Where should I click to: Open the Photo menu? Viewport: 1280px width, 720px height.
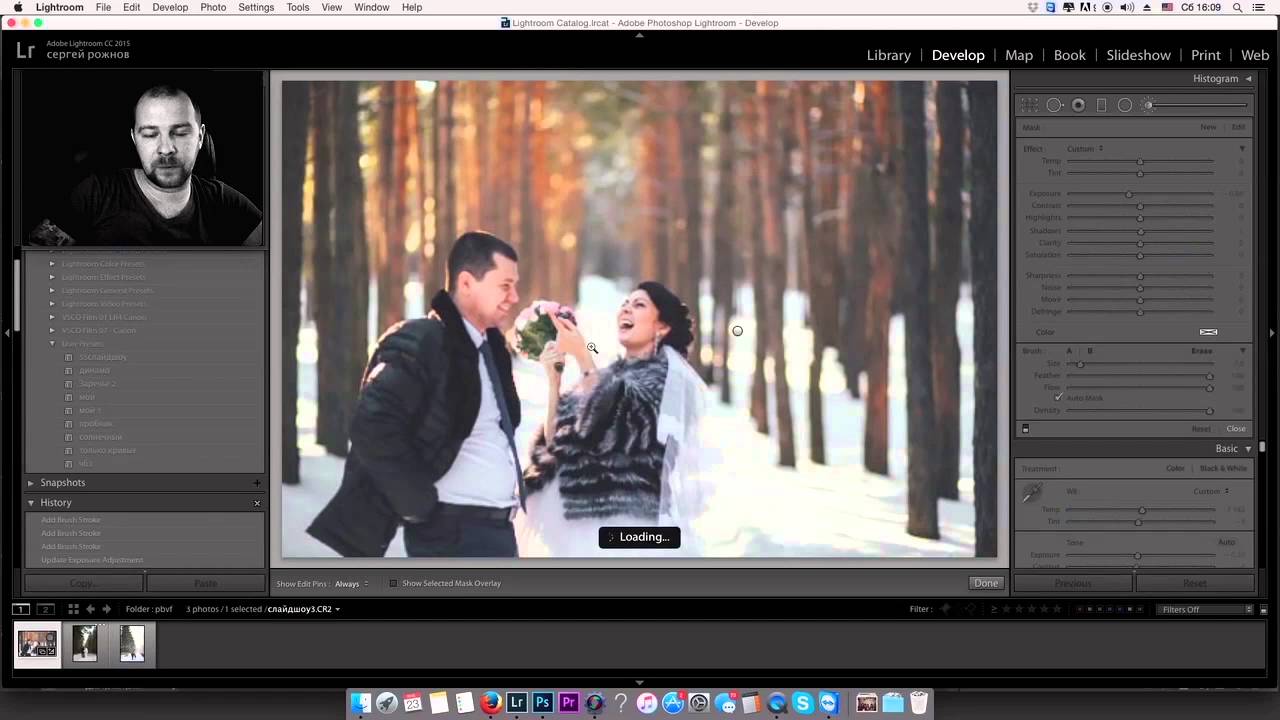tap(213, 7)
